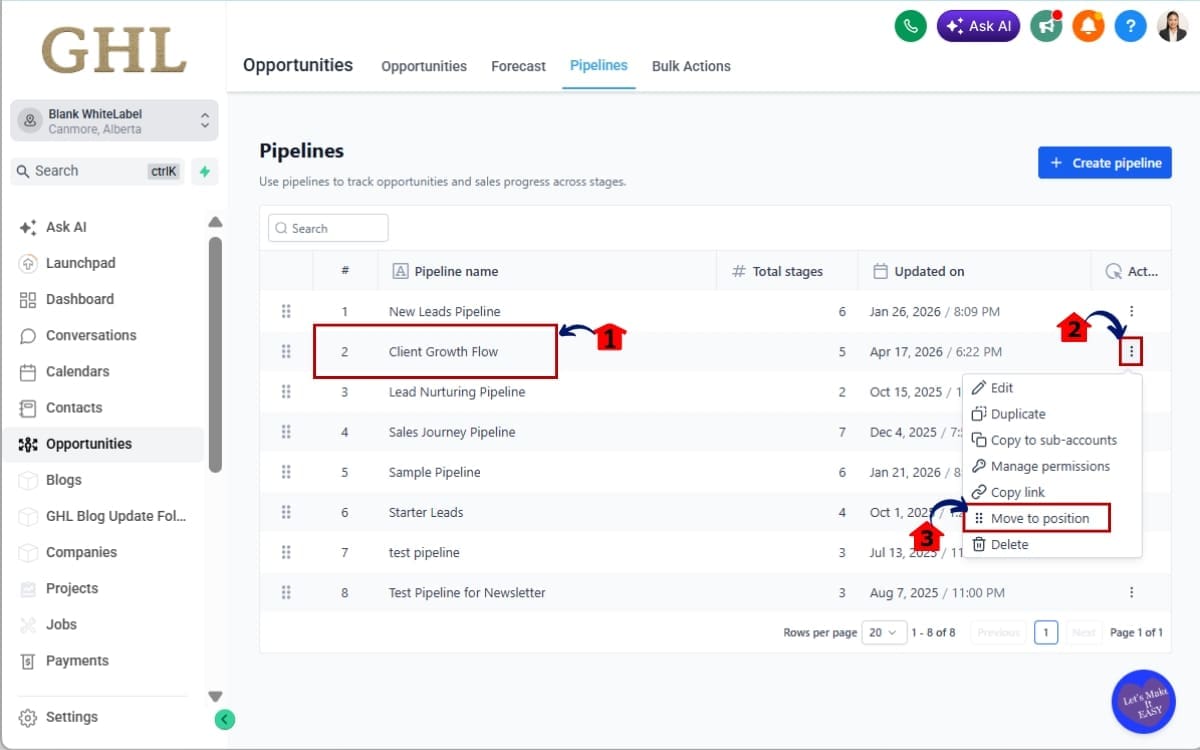Open the megaphone announcements icon
Viewport: 1200px width, 750px height.
tap(1047, 26)
